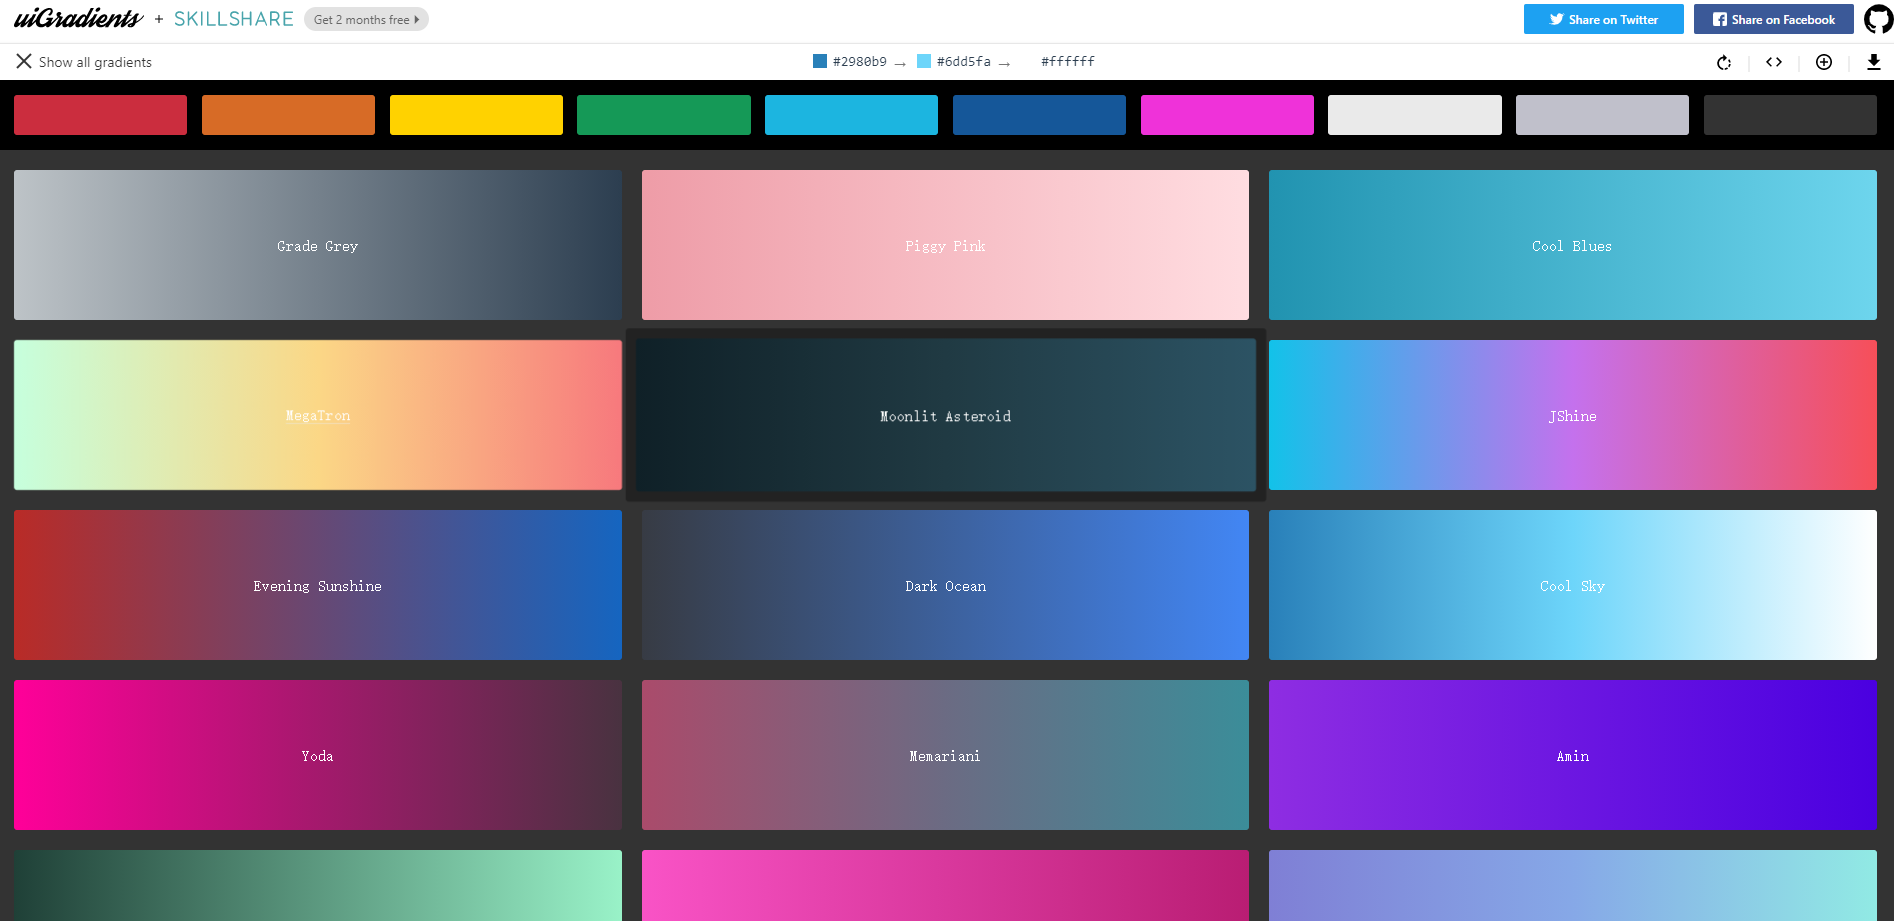Click the add gradient plus icon
1894x921 pixels.
click(x=1824, y=62)
